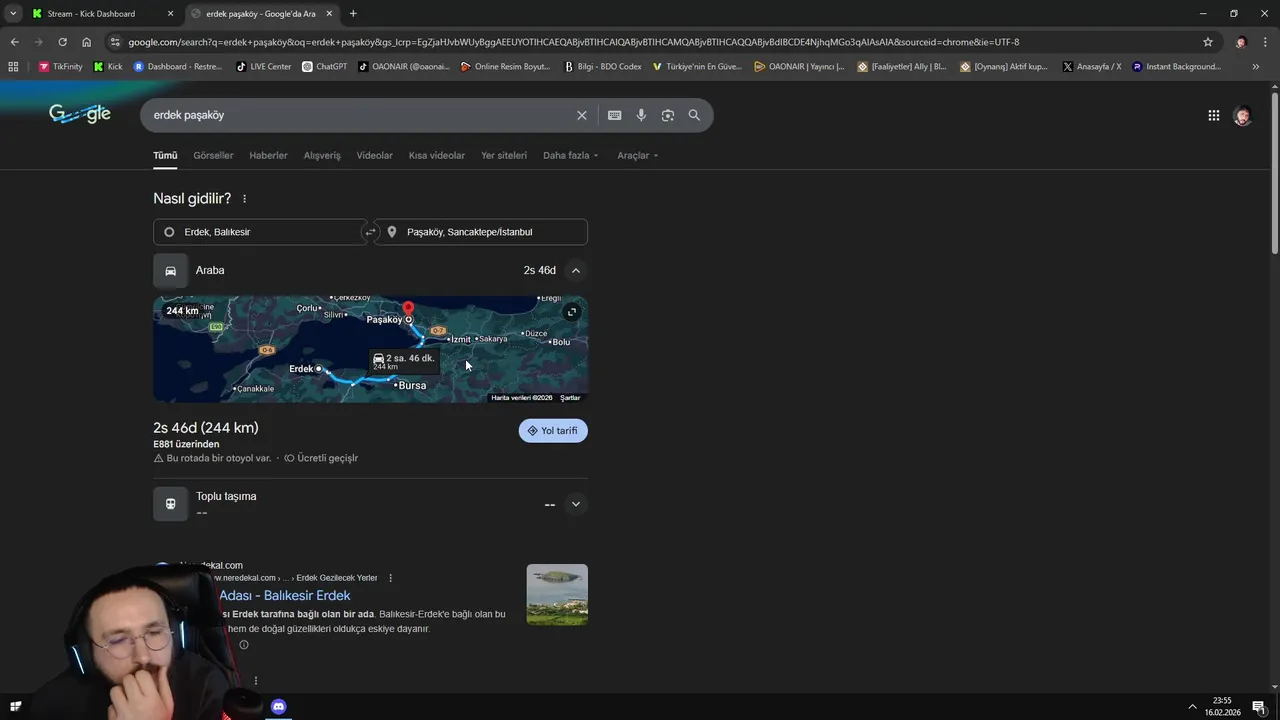Open the notification center icon
The image size is (1280, 720).
point(1259,707)
